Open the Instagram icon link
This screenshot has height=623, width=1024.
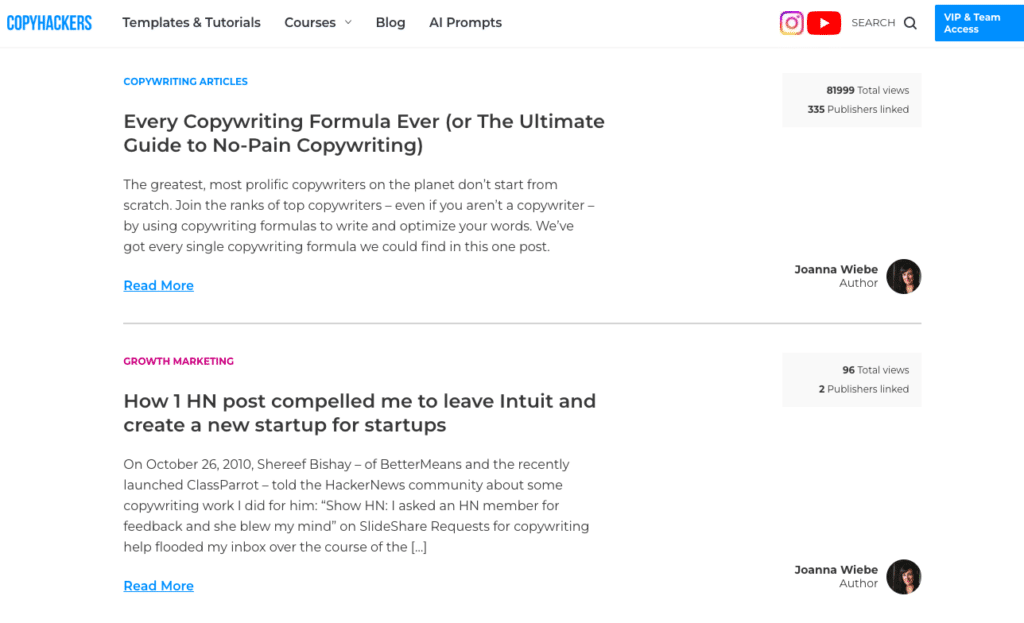(x=792, y=23)
